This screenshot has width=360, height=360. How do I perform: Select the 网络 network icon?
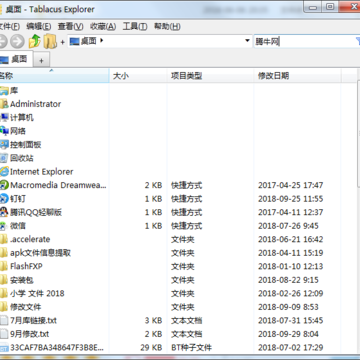click(4, 131)
